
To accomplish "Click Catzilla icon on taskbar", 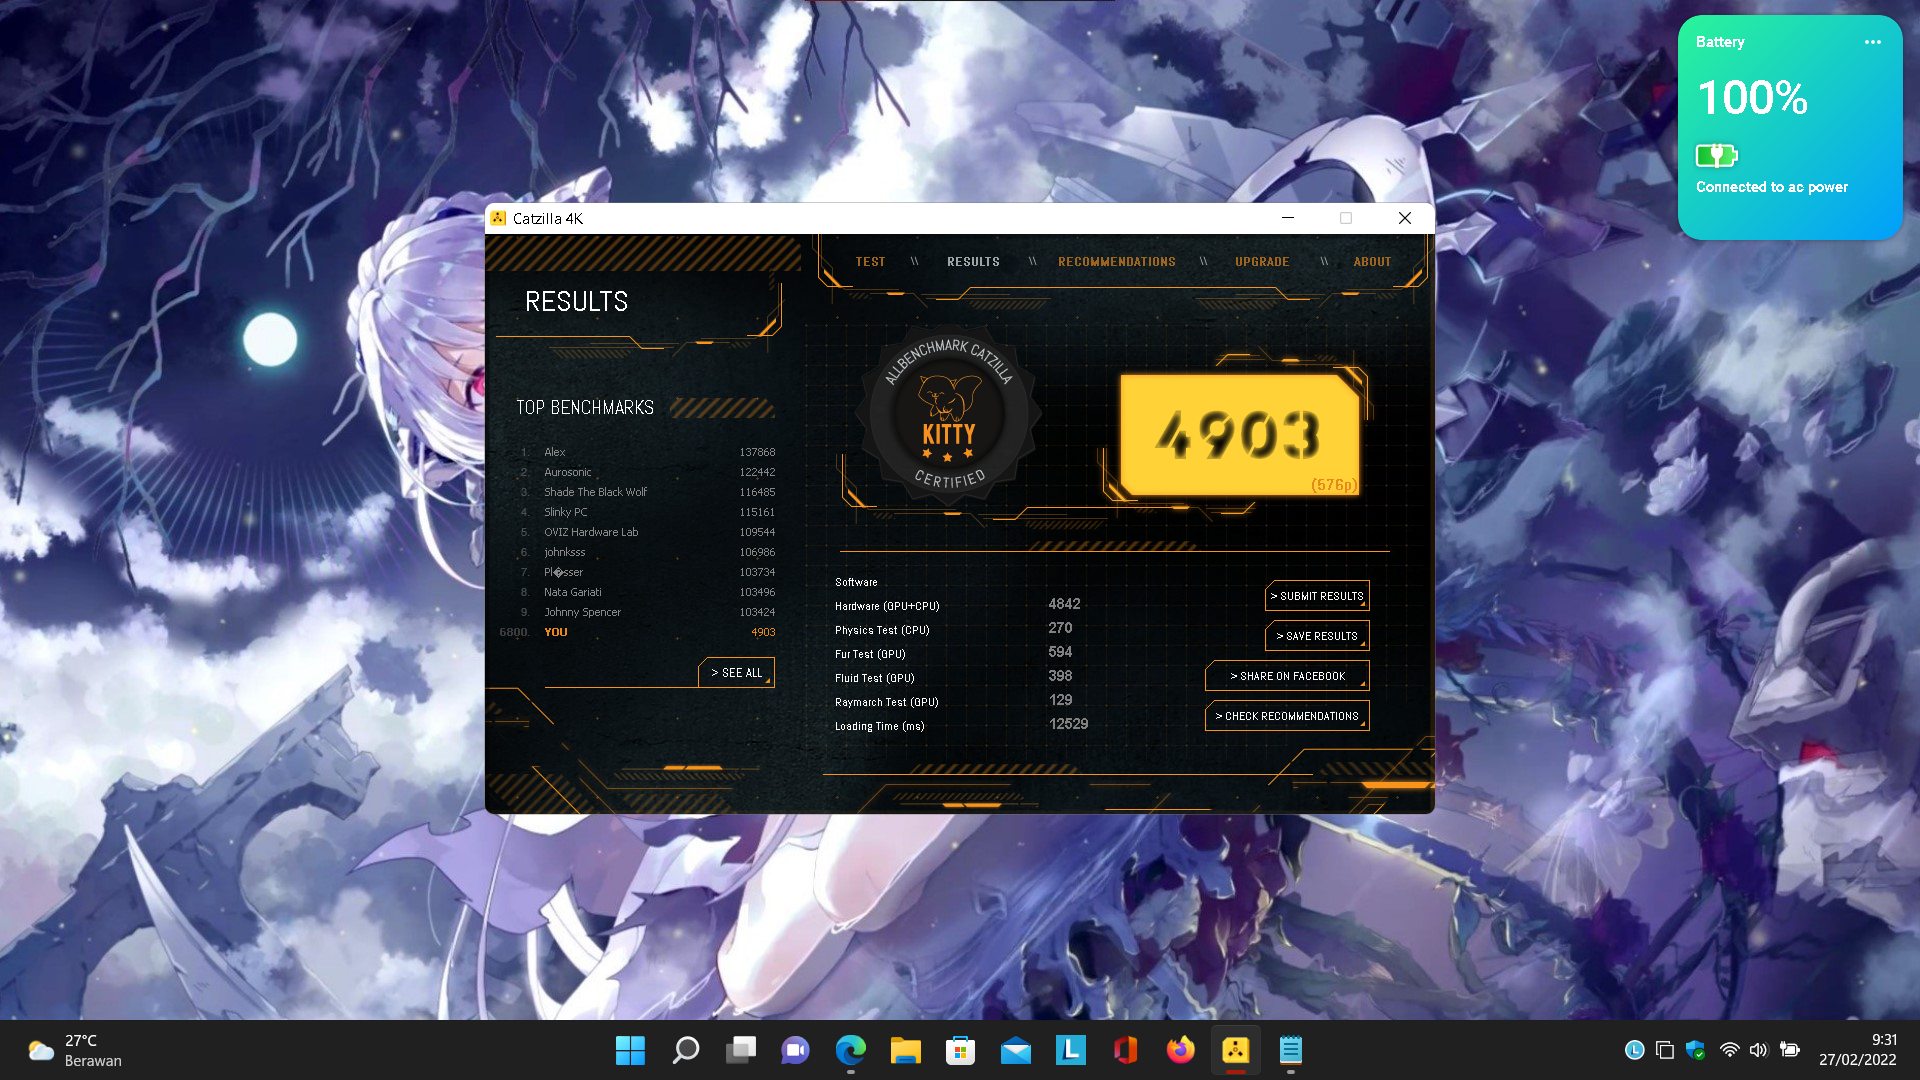I will (1236, 1050).
